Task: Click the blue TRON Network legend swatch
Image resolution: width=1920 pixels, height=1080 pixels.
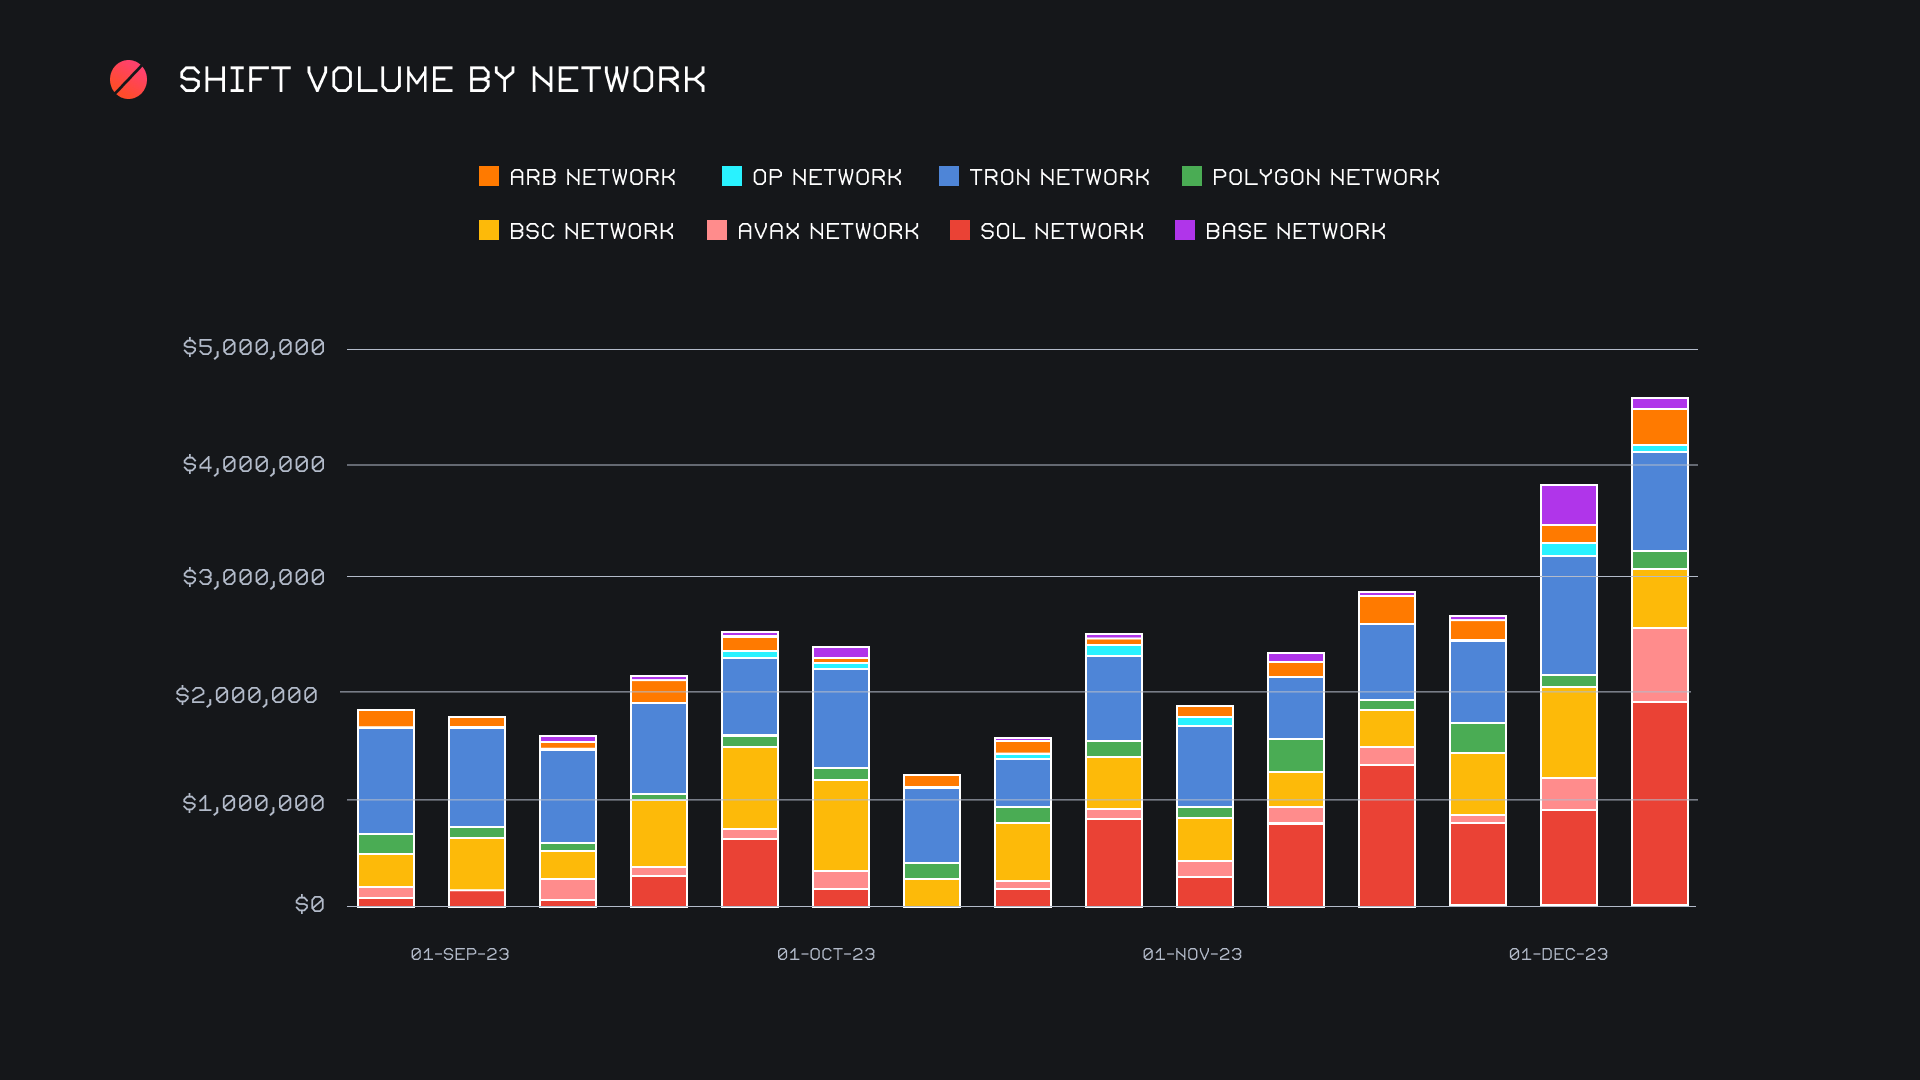Action: point(948,177)
